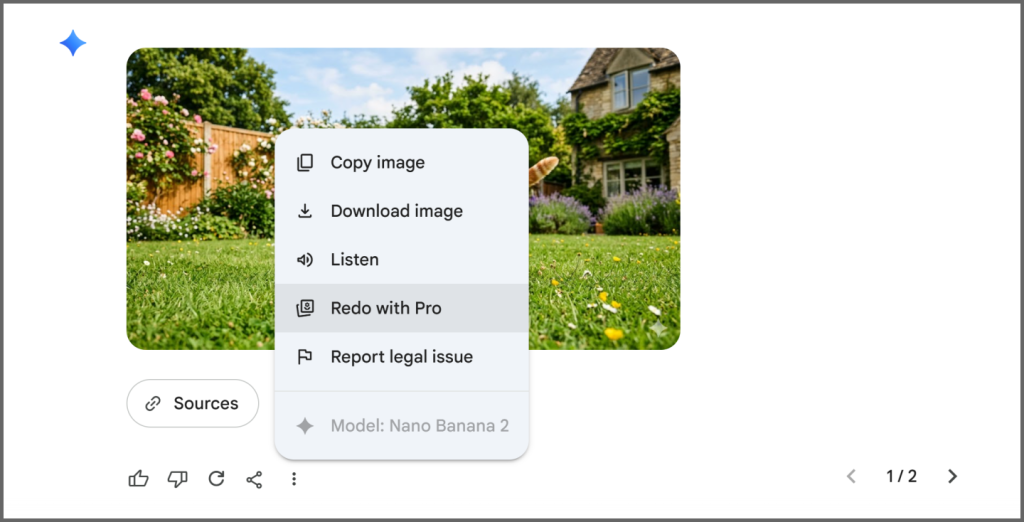
Task: Click Model: Nano Banana 2 label
Action: pyautogui.click(x=419, y=426)
